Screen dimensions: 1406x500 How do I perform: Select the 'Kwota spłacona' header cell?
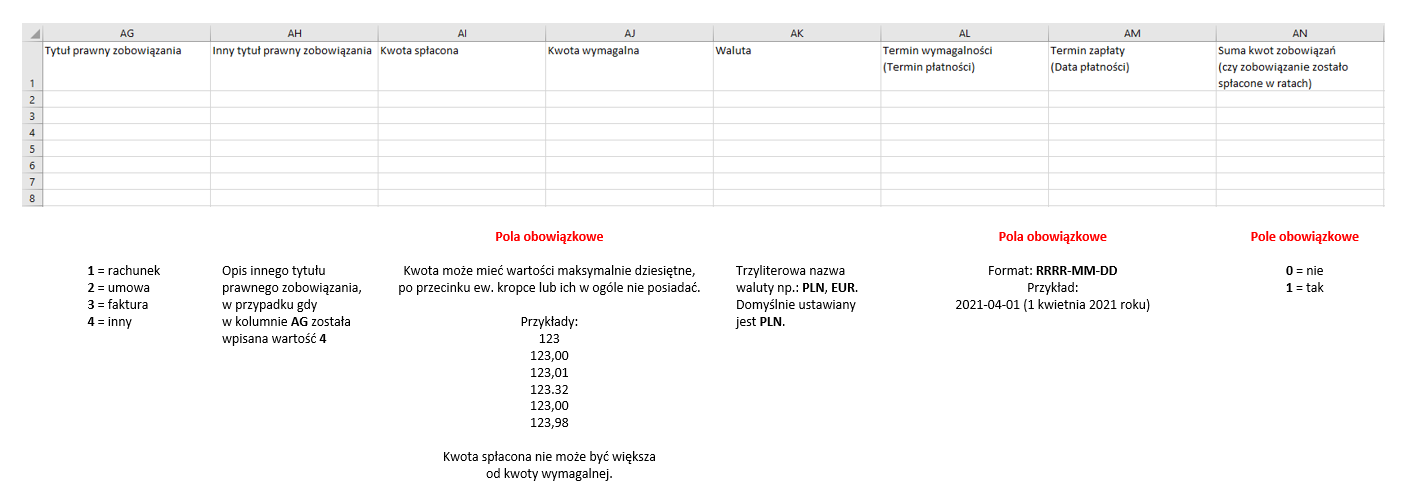tap(461, 66)
